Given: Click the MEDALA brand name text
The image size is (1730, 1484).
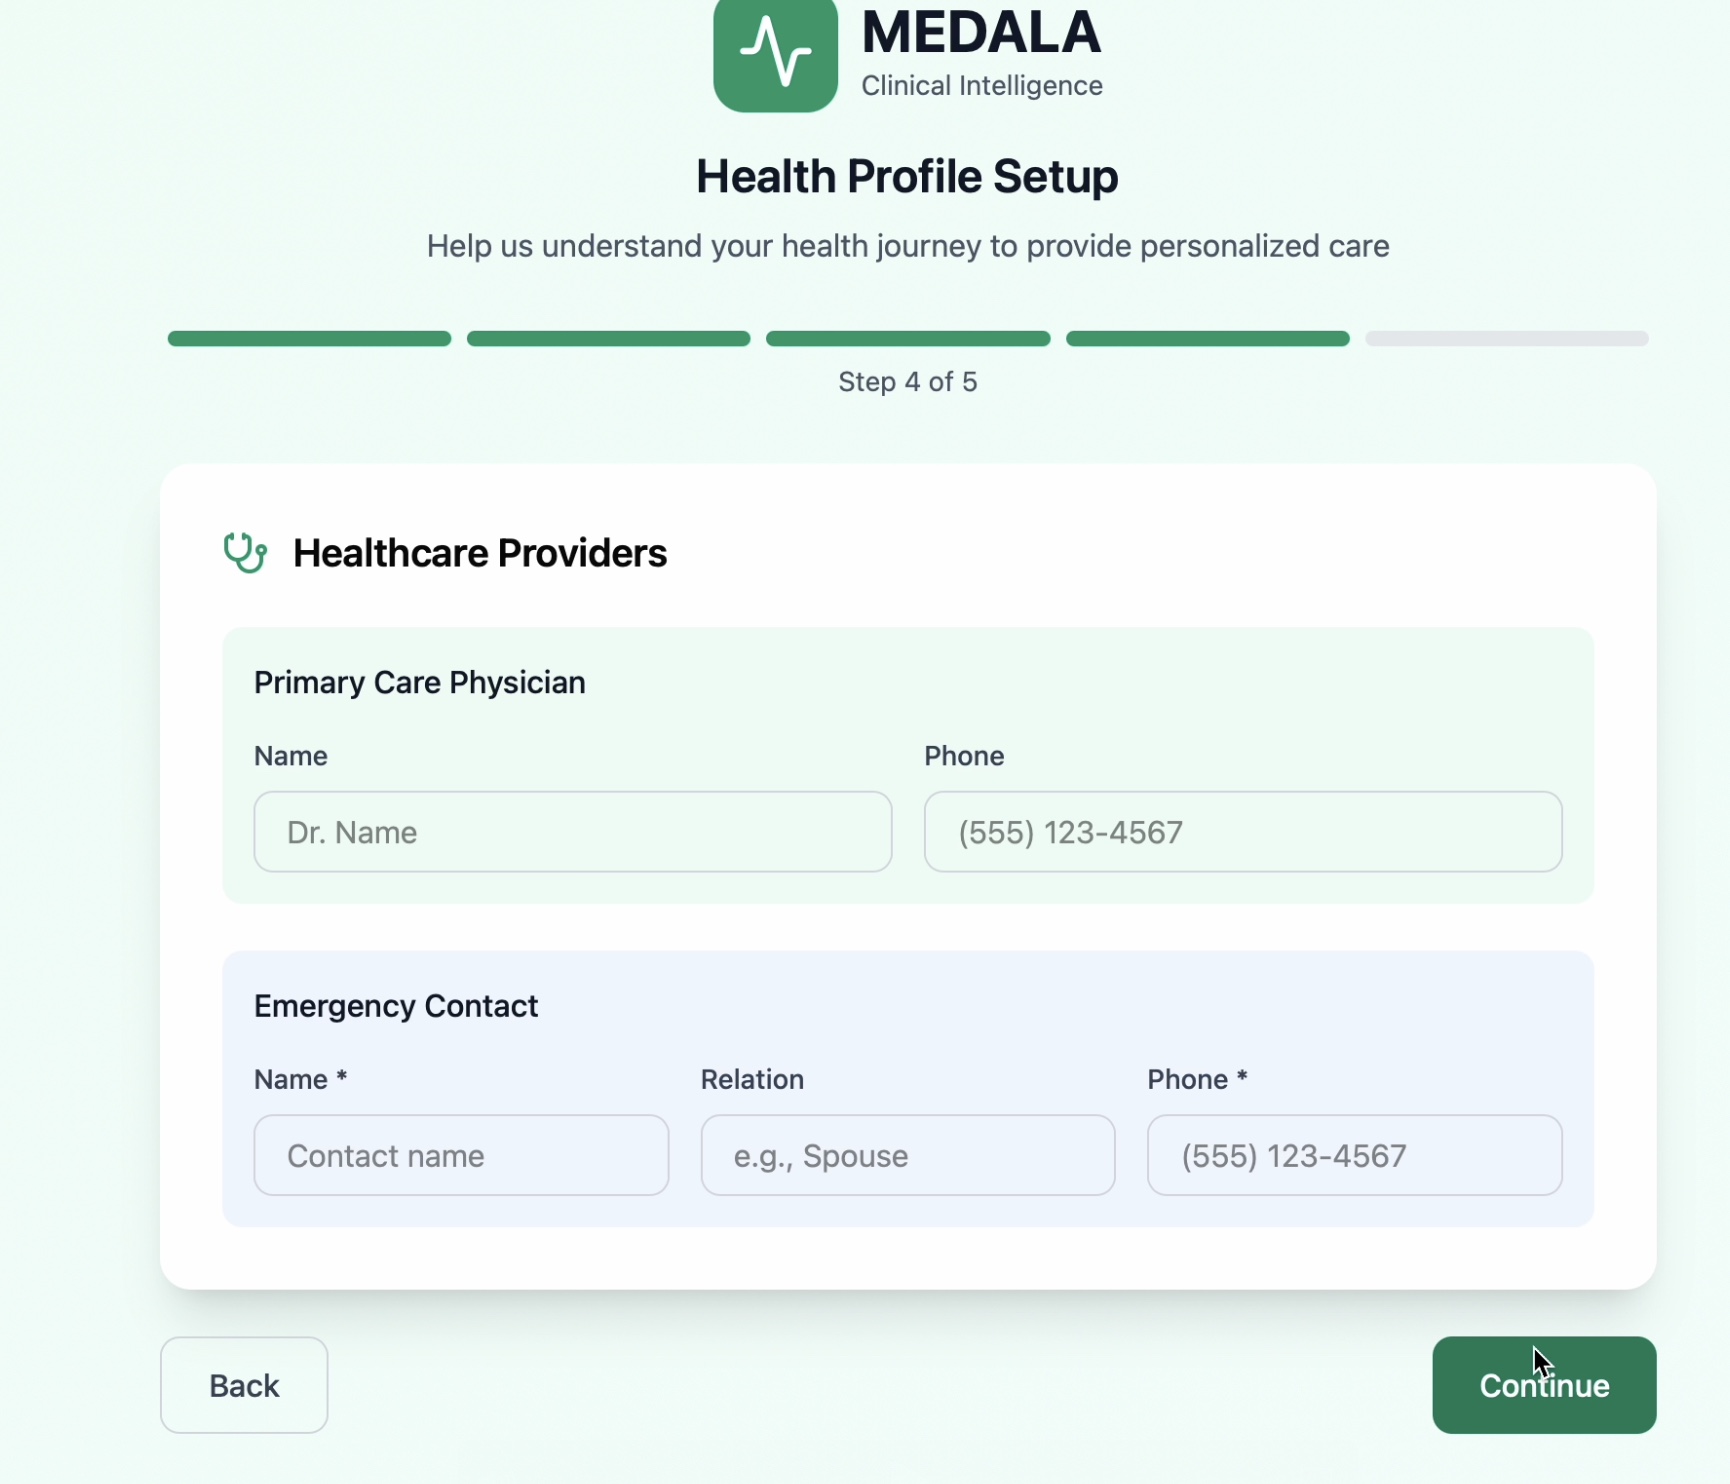Looking at the screenshot, I should [981, 32].
